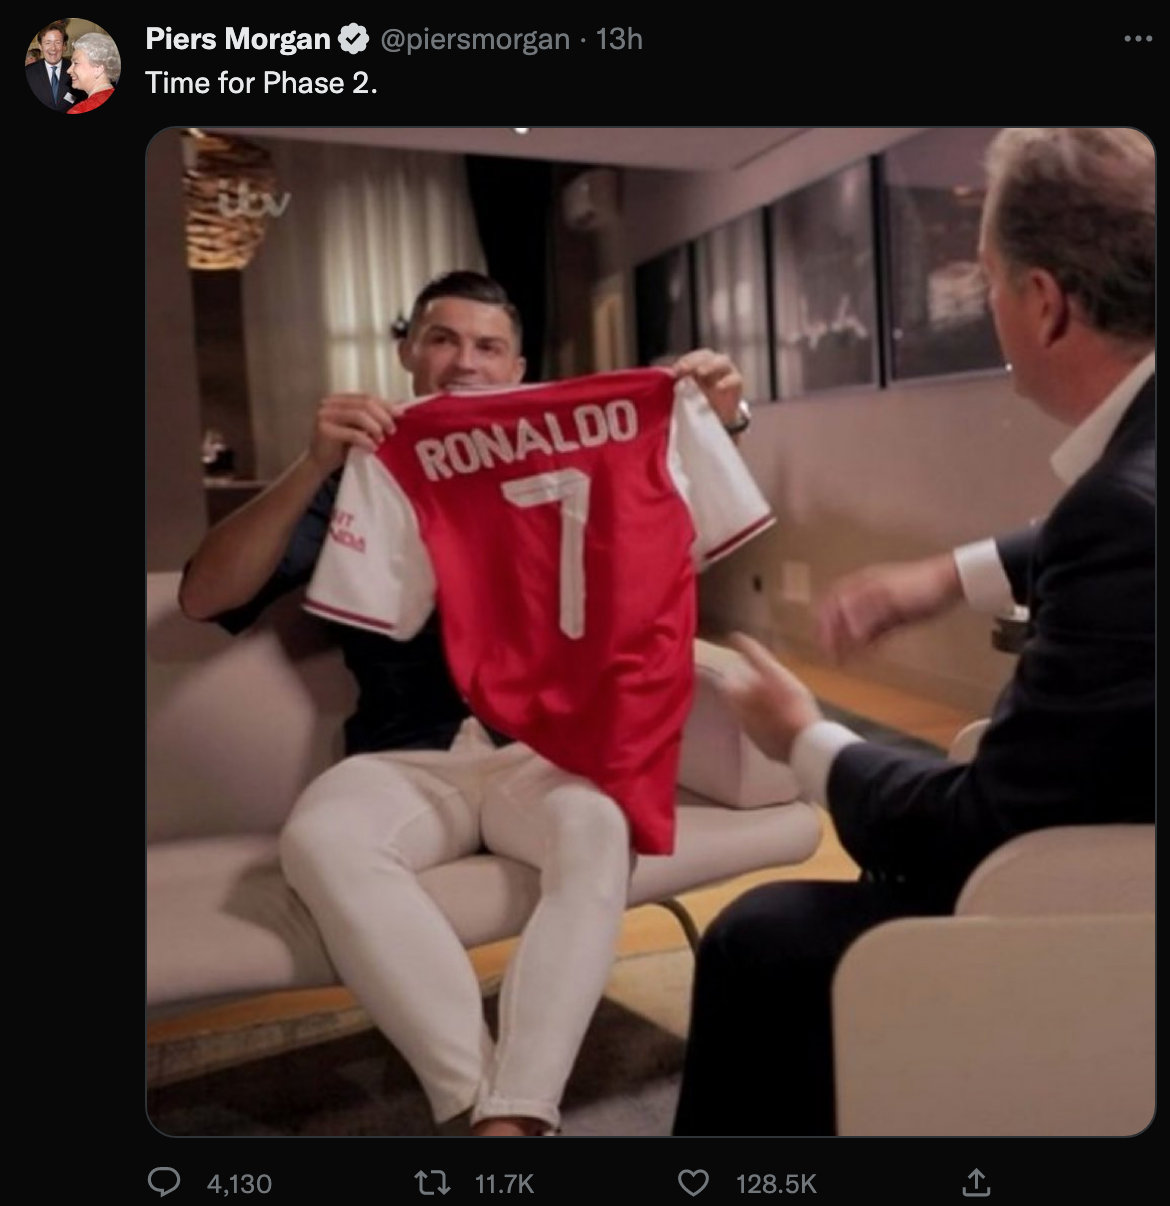Click the tweet text 'Time for Phase 2.'
Screen dimensions: 1170x1206
[x=261, y=83]
